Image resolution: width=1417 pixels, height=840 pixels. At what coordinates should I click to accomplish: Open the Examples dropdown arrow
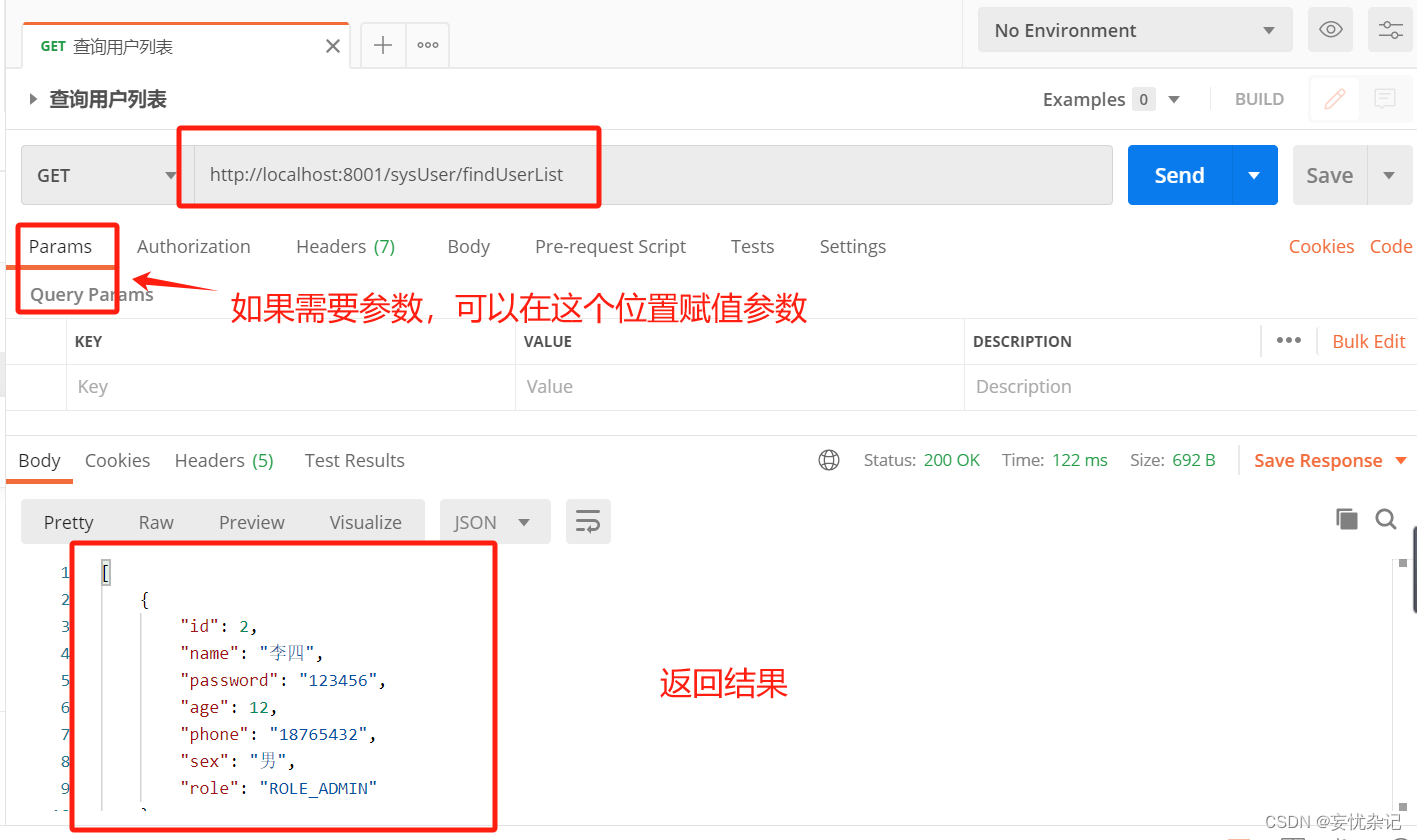(x=1174, y=99)
